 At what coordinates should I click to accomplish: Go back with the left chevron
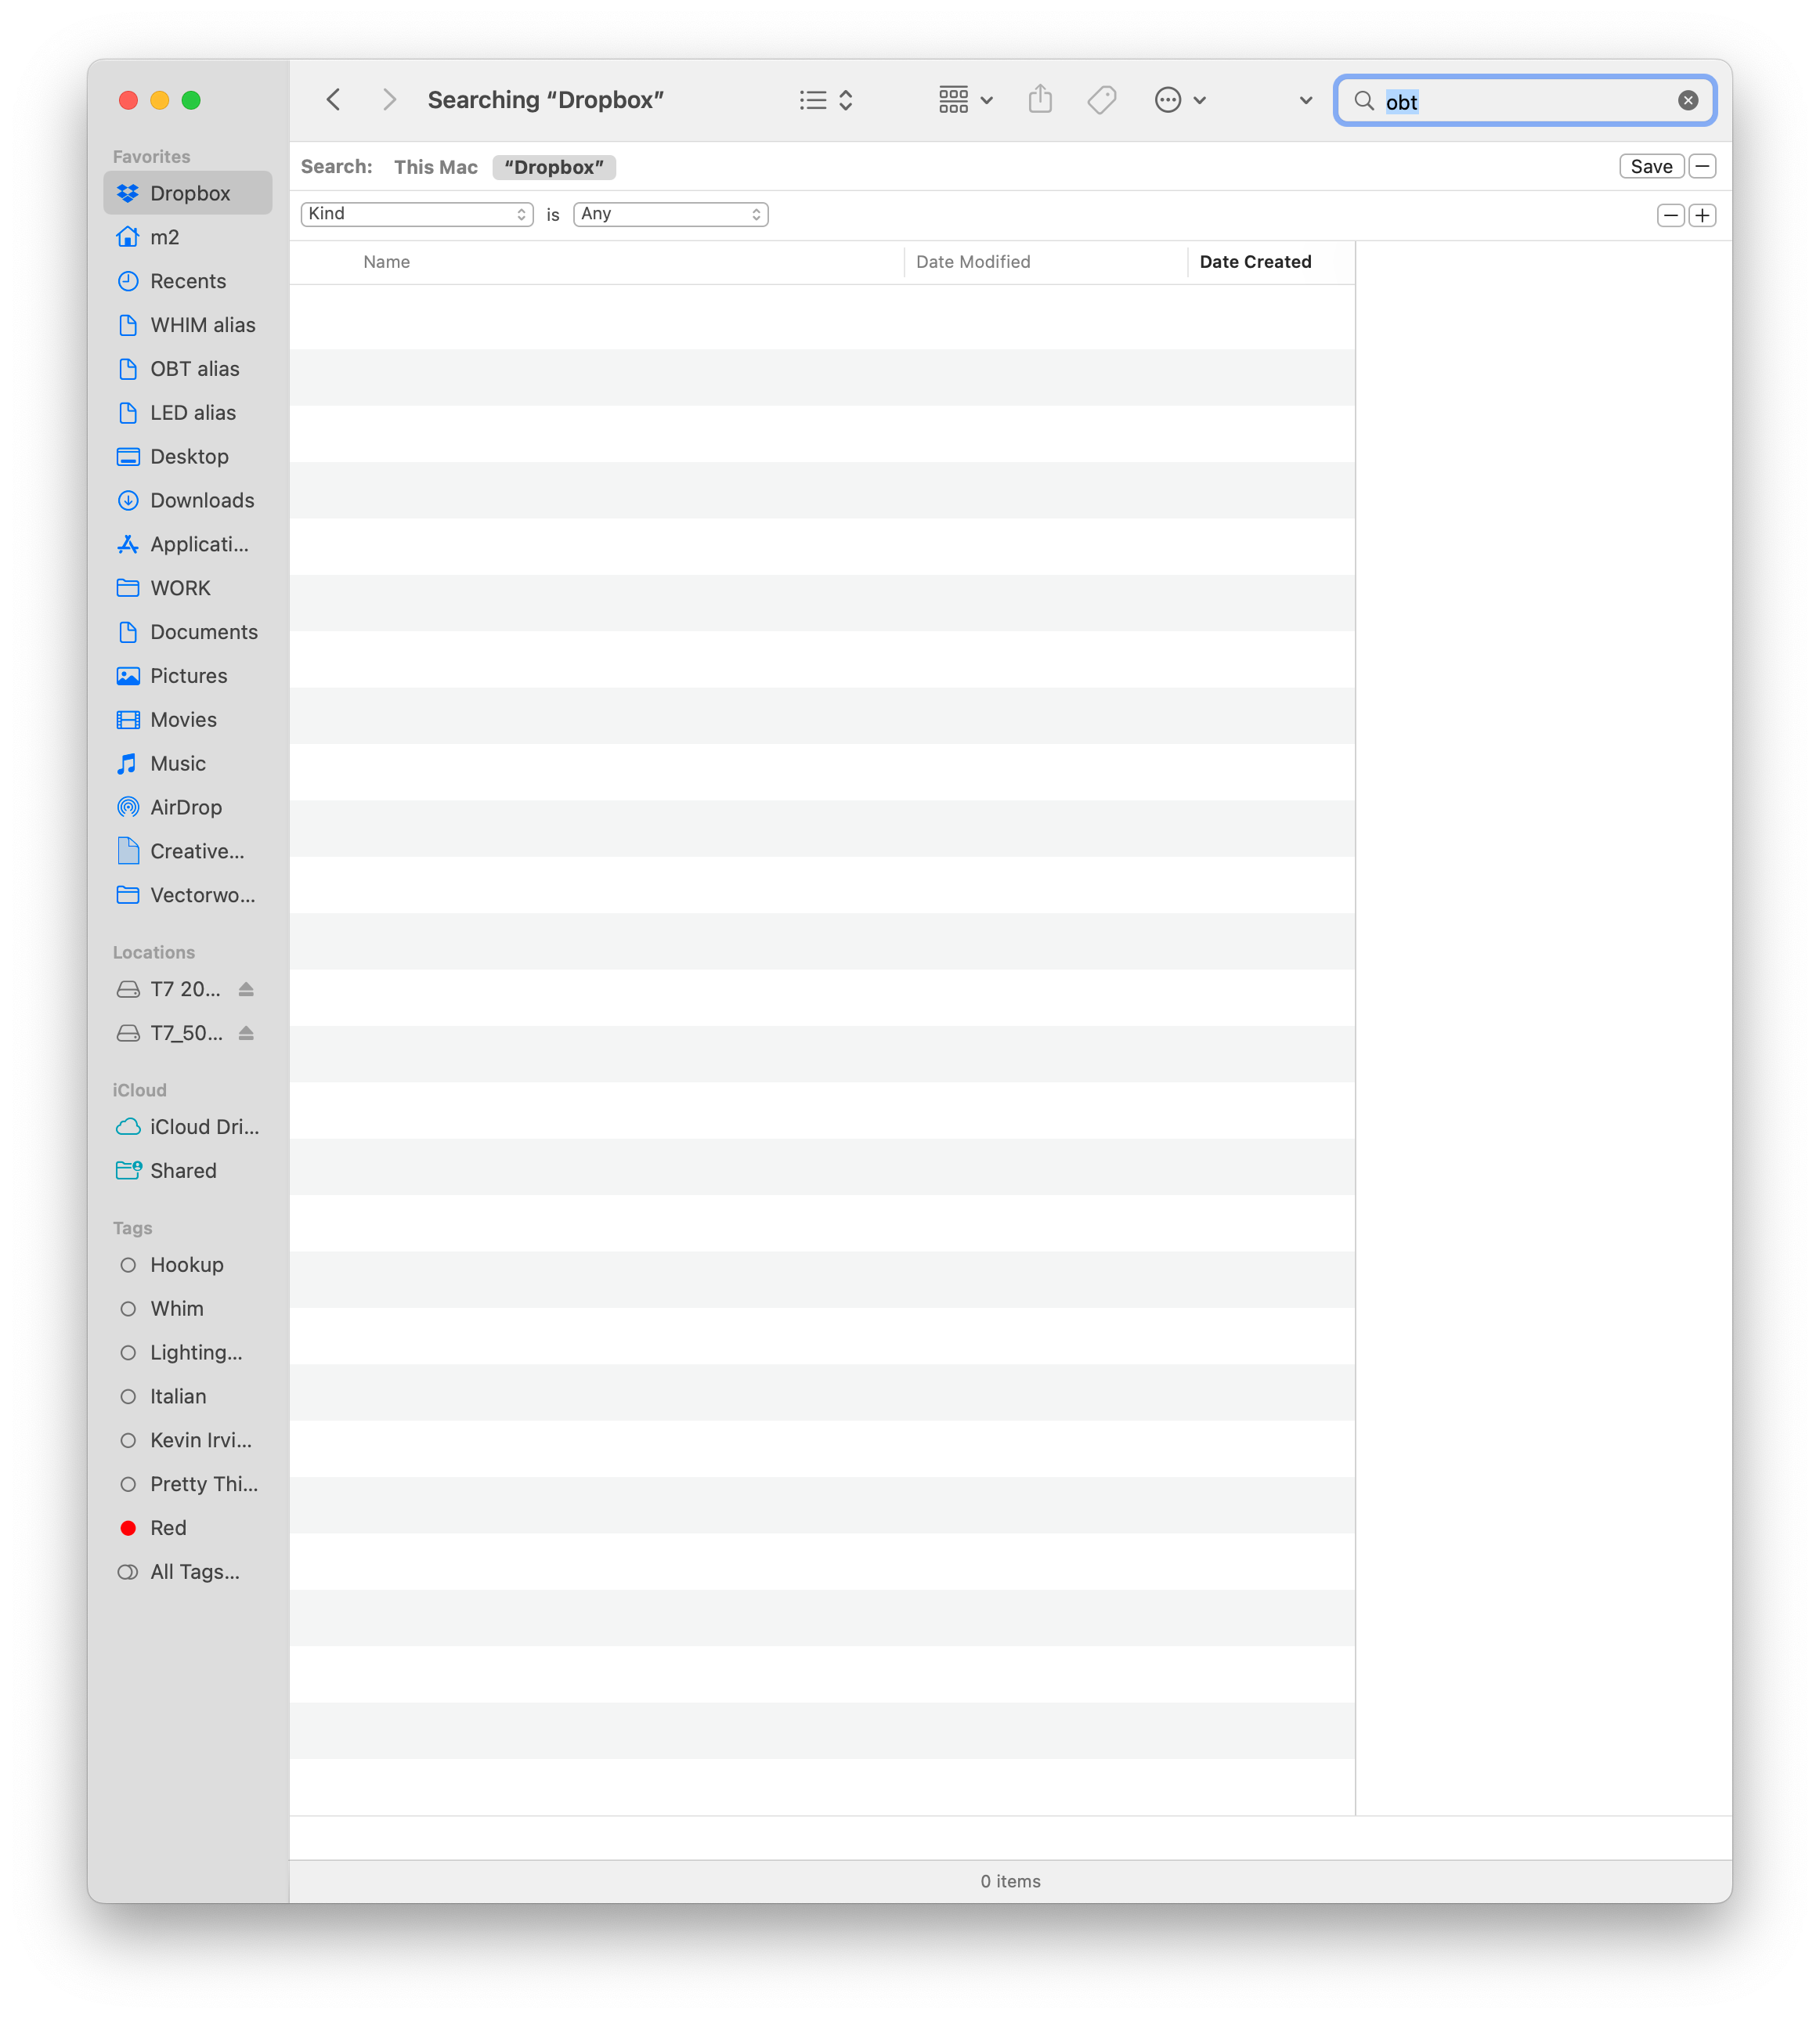pyautogui.click(x=334, y=100)
